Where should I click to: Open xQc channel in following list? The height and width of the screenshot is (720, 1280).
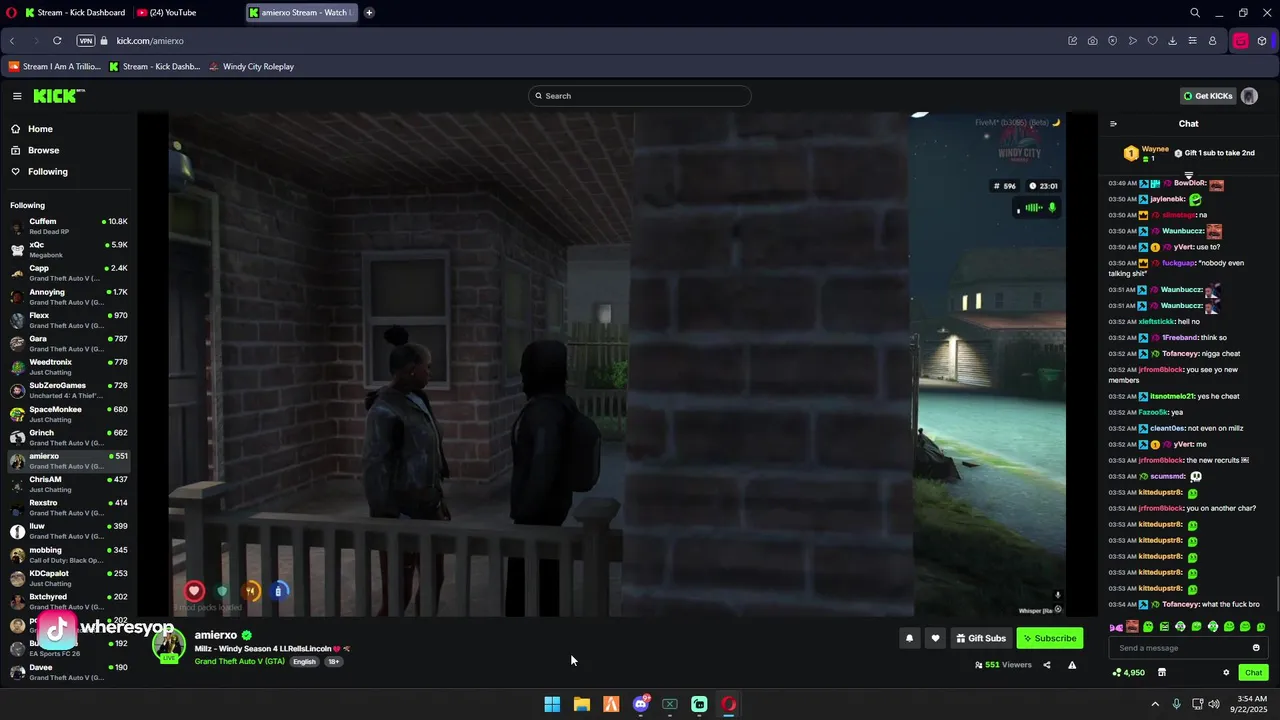click(x=68, y=249)
